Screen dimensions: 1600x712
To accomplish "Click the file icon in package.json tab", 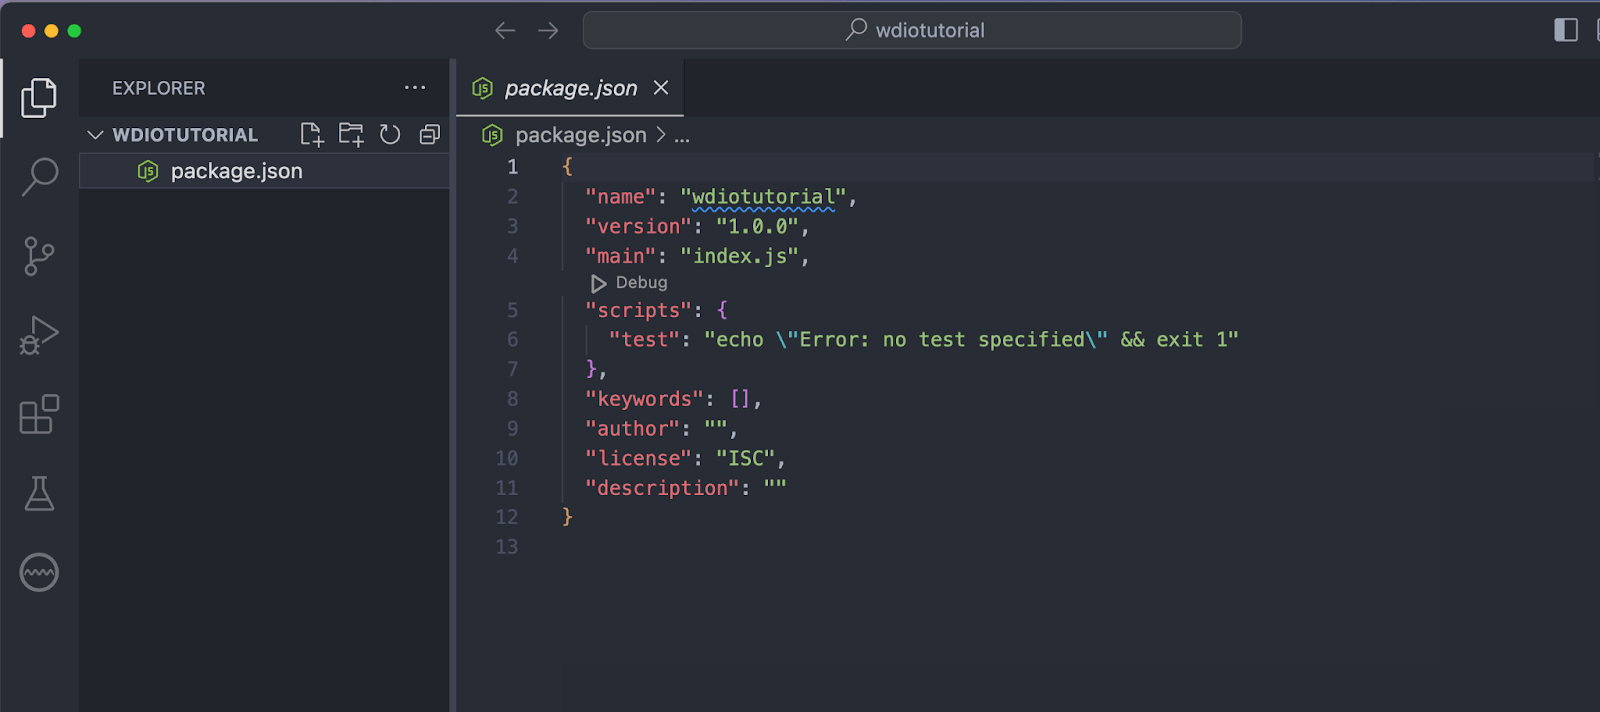I will coord(482,88).
